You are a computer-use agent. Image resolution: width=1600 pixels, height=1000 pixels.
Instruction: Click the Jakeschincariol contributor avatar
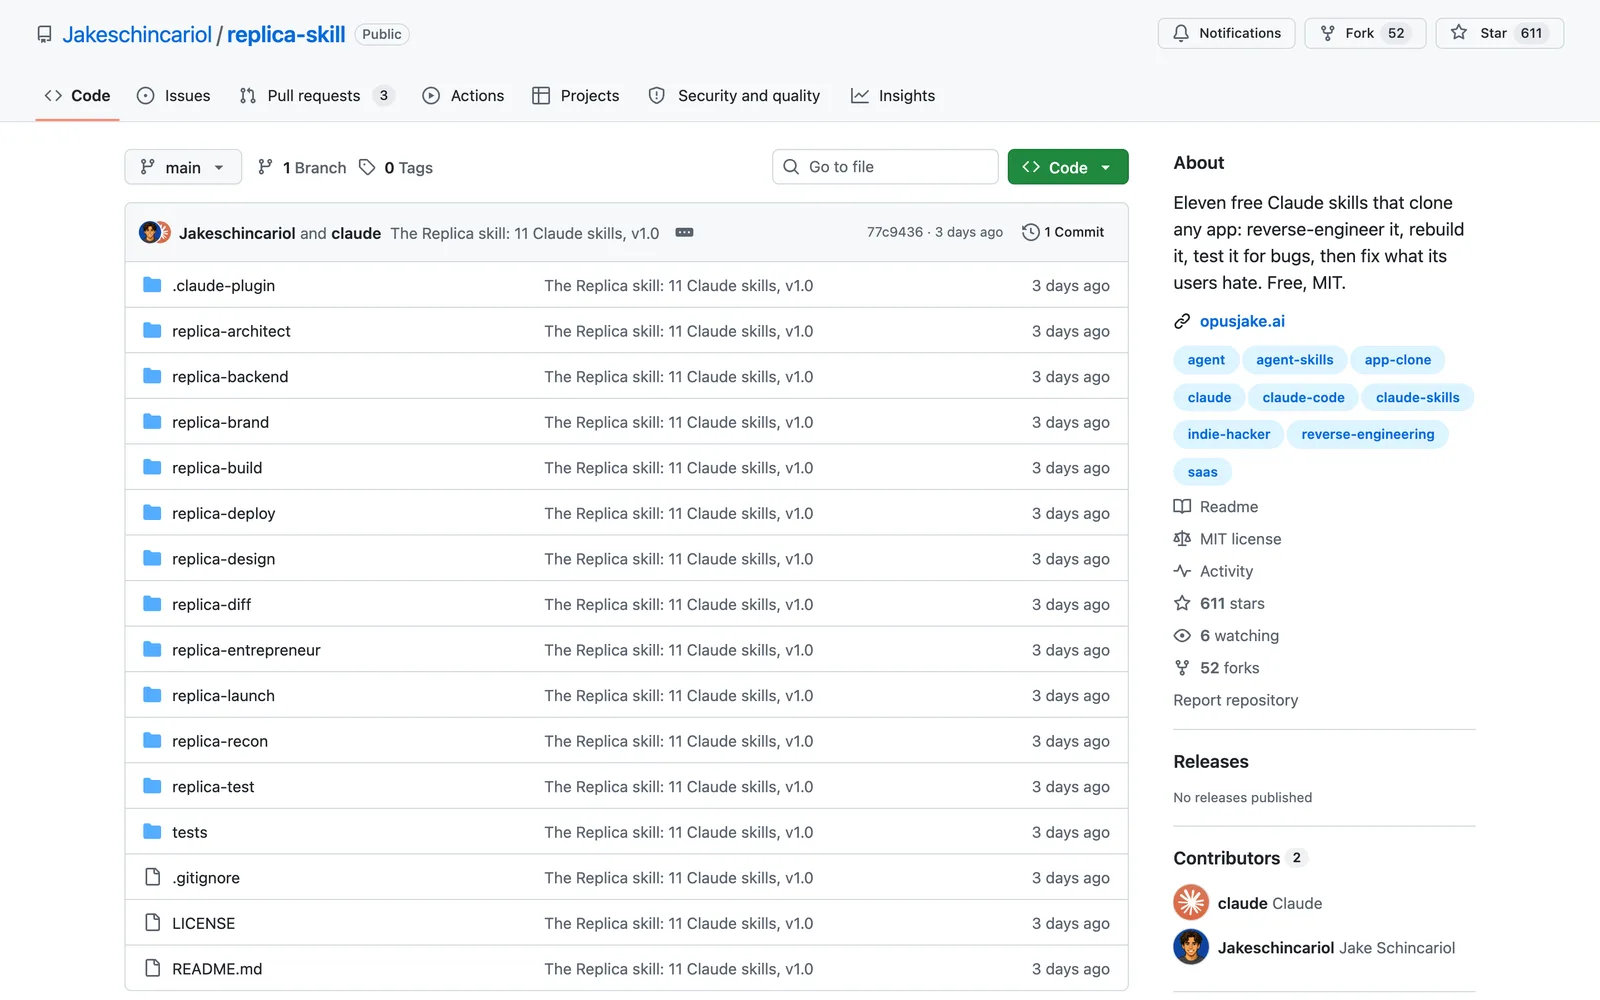point(1191,947)
